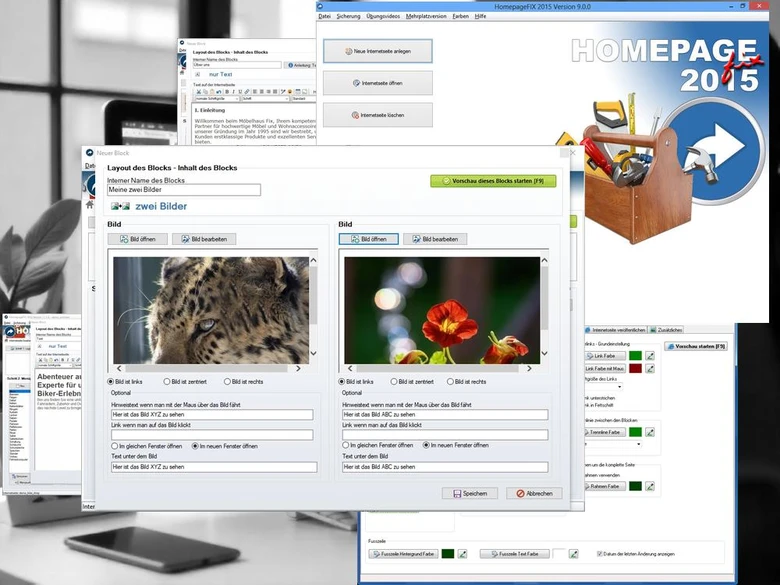Switch to the Zusätzliches tab
Viewport: 780px width, 585px height.
(x=666, y=330)
